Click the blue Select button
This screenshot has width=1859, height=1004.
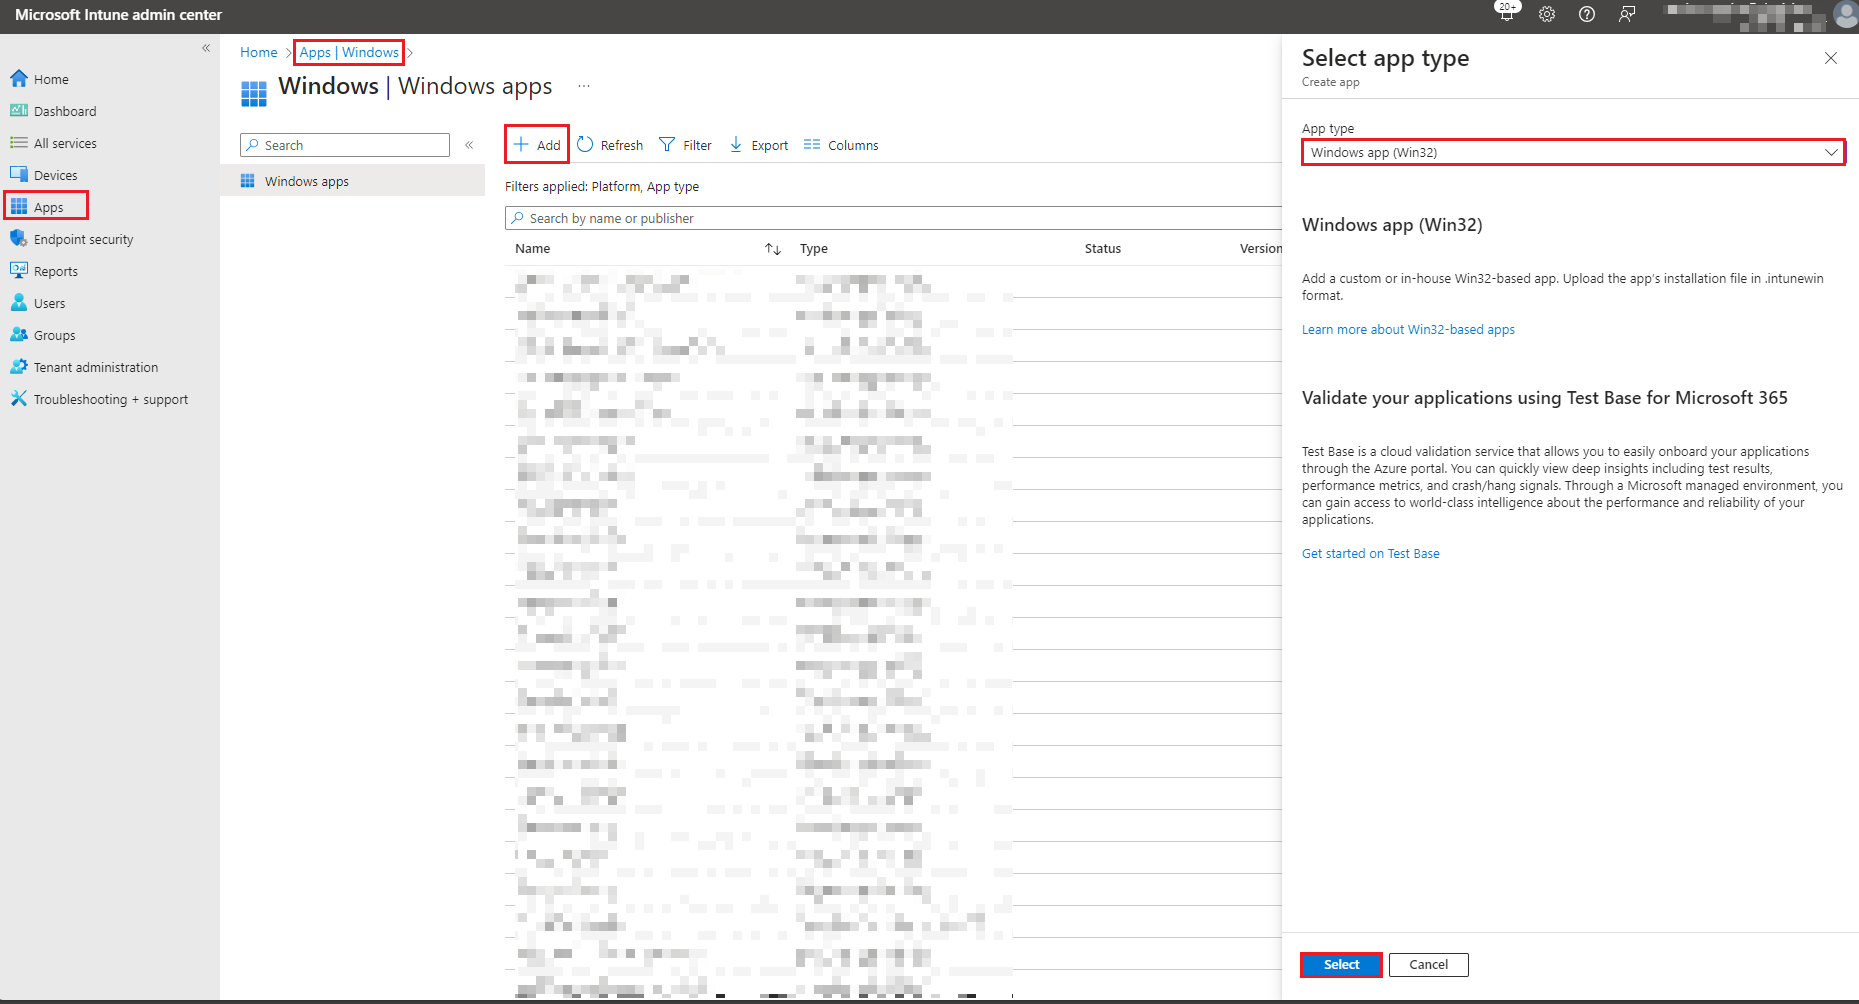[x=1341, y=964]
